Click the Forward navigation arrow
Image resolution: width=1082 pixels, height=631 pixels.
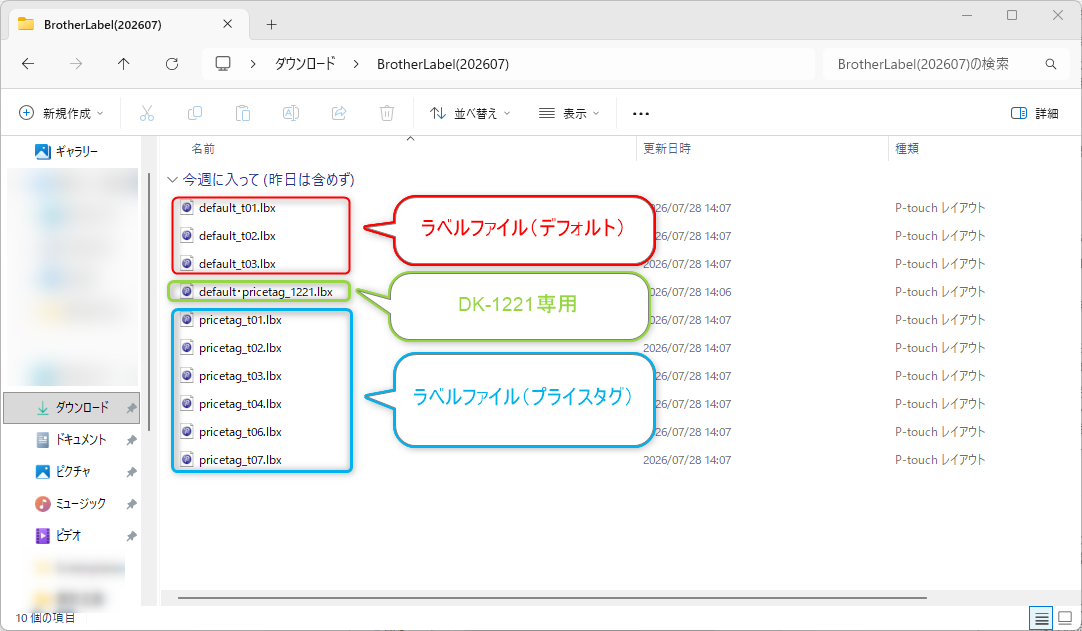[76, 64]
